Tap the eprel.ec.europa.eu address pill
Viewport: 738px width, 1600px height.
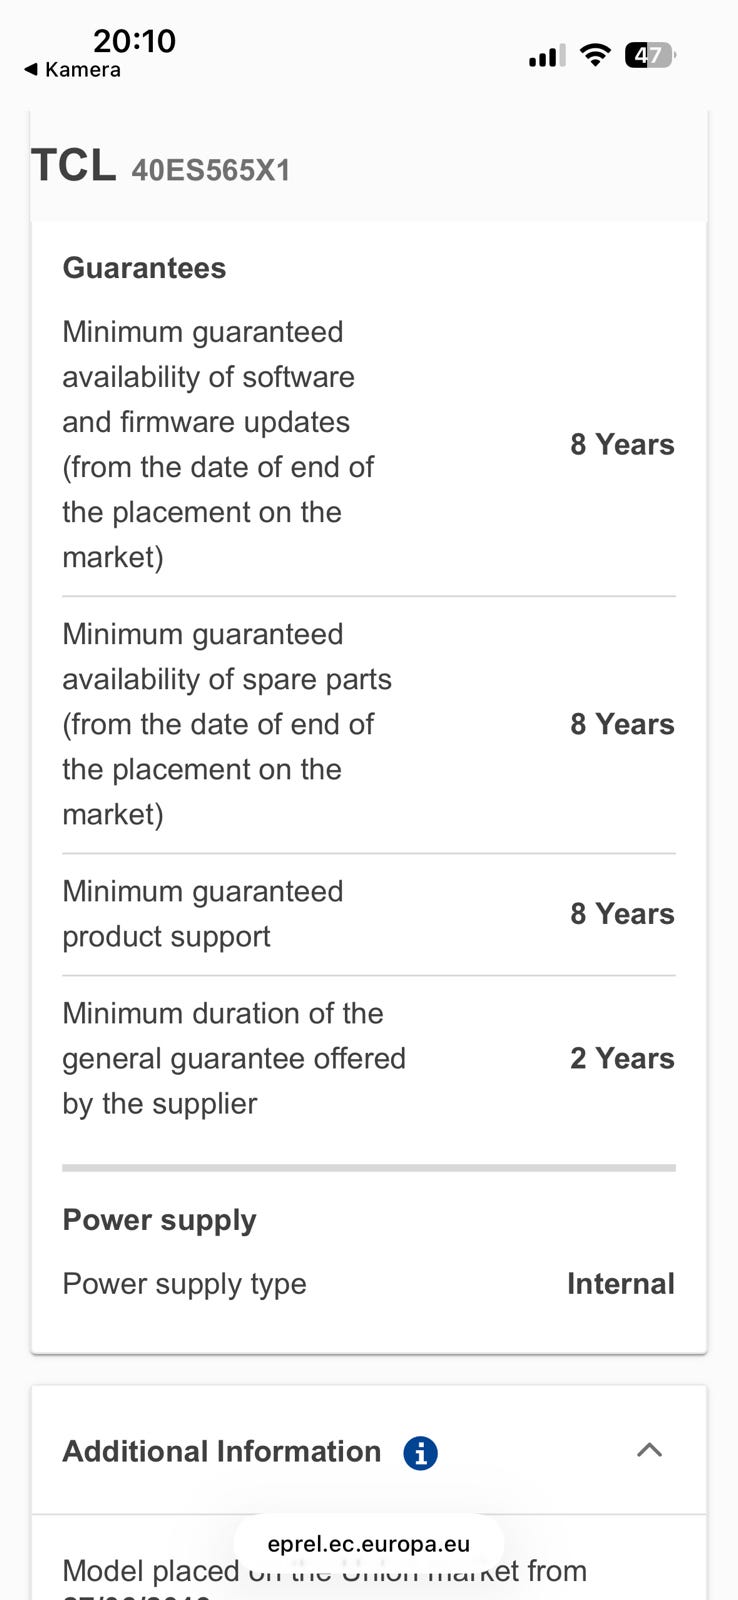click(369, 1544)
